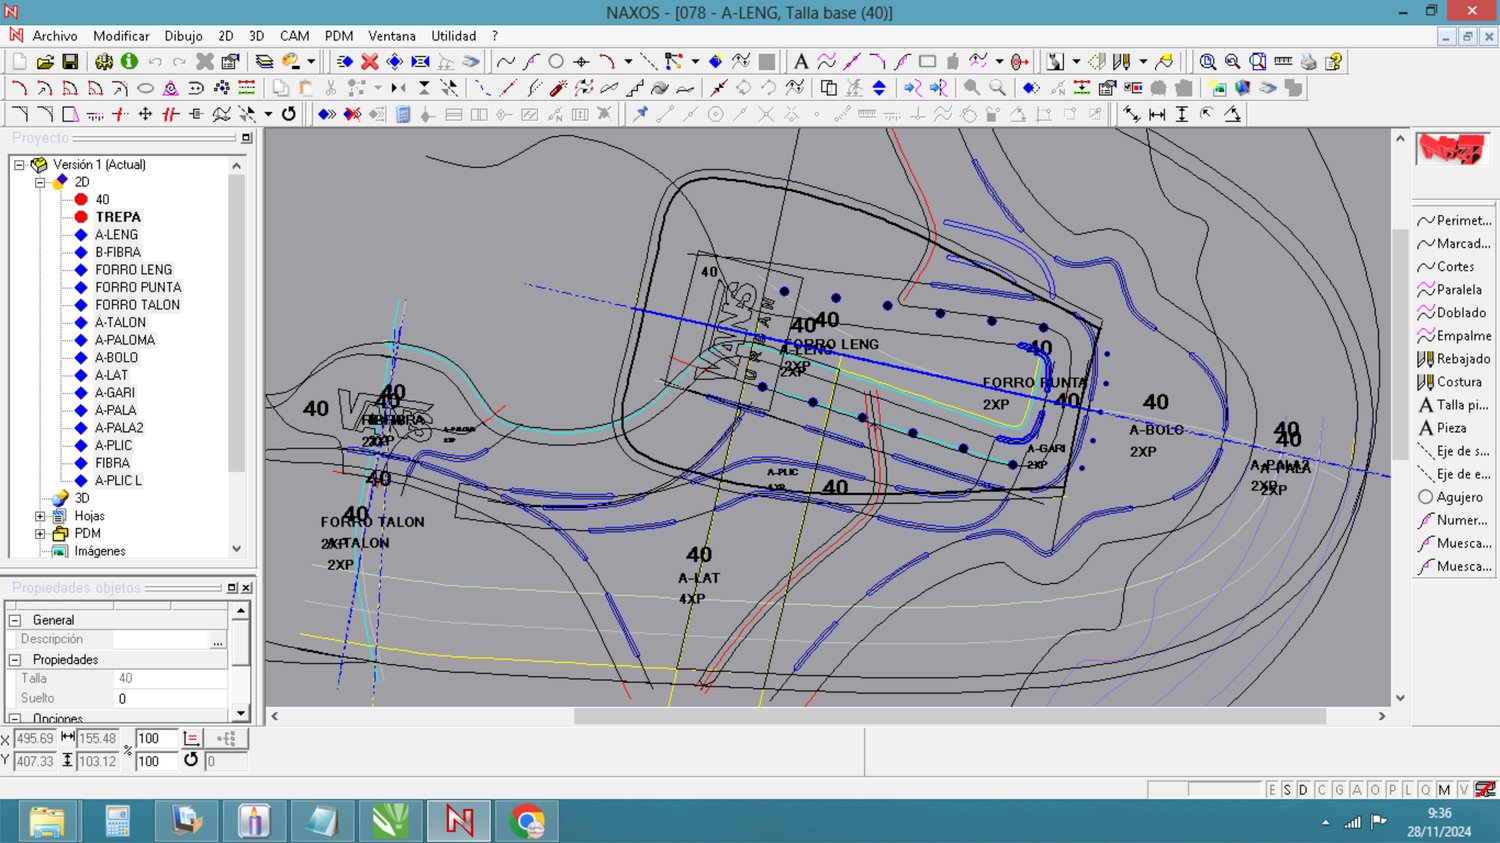Collapse the General properties section
This screenshot has width=1500, height=843.
(x=15, y=620)
